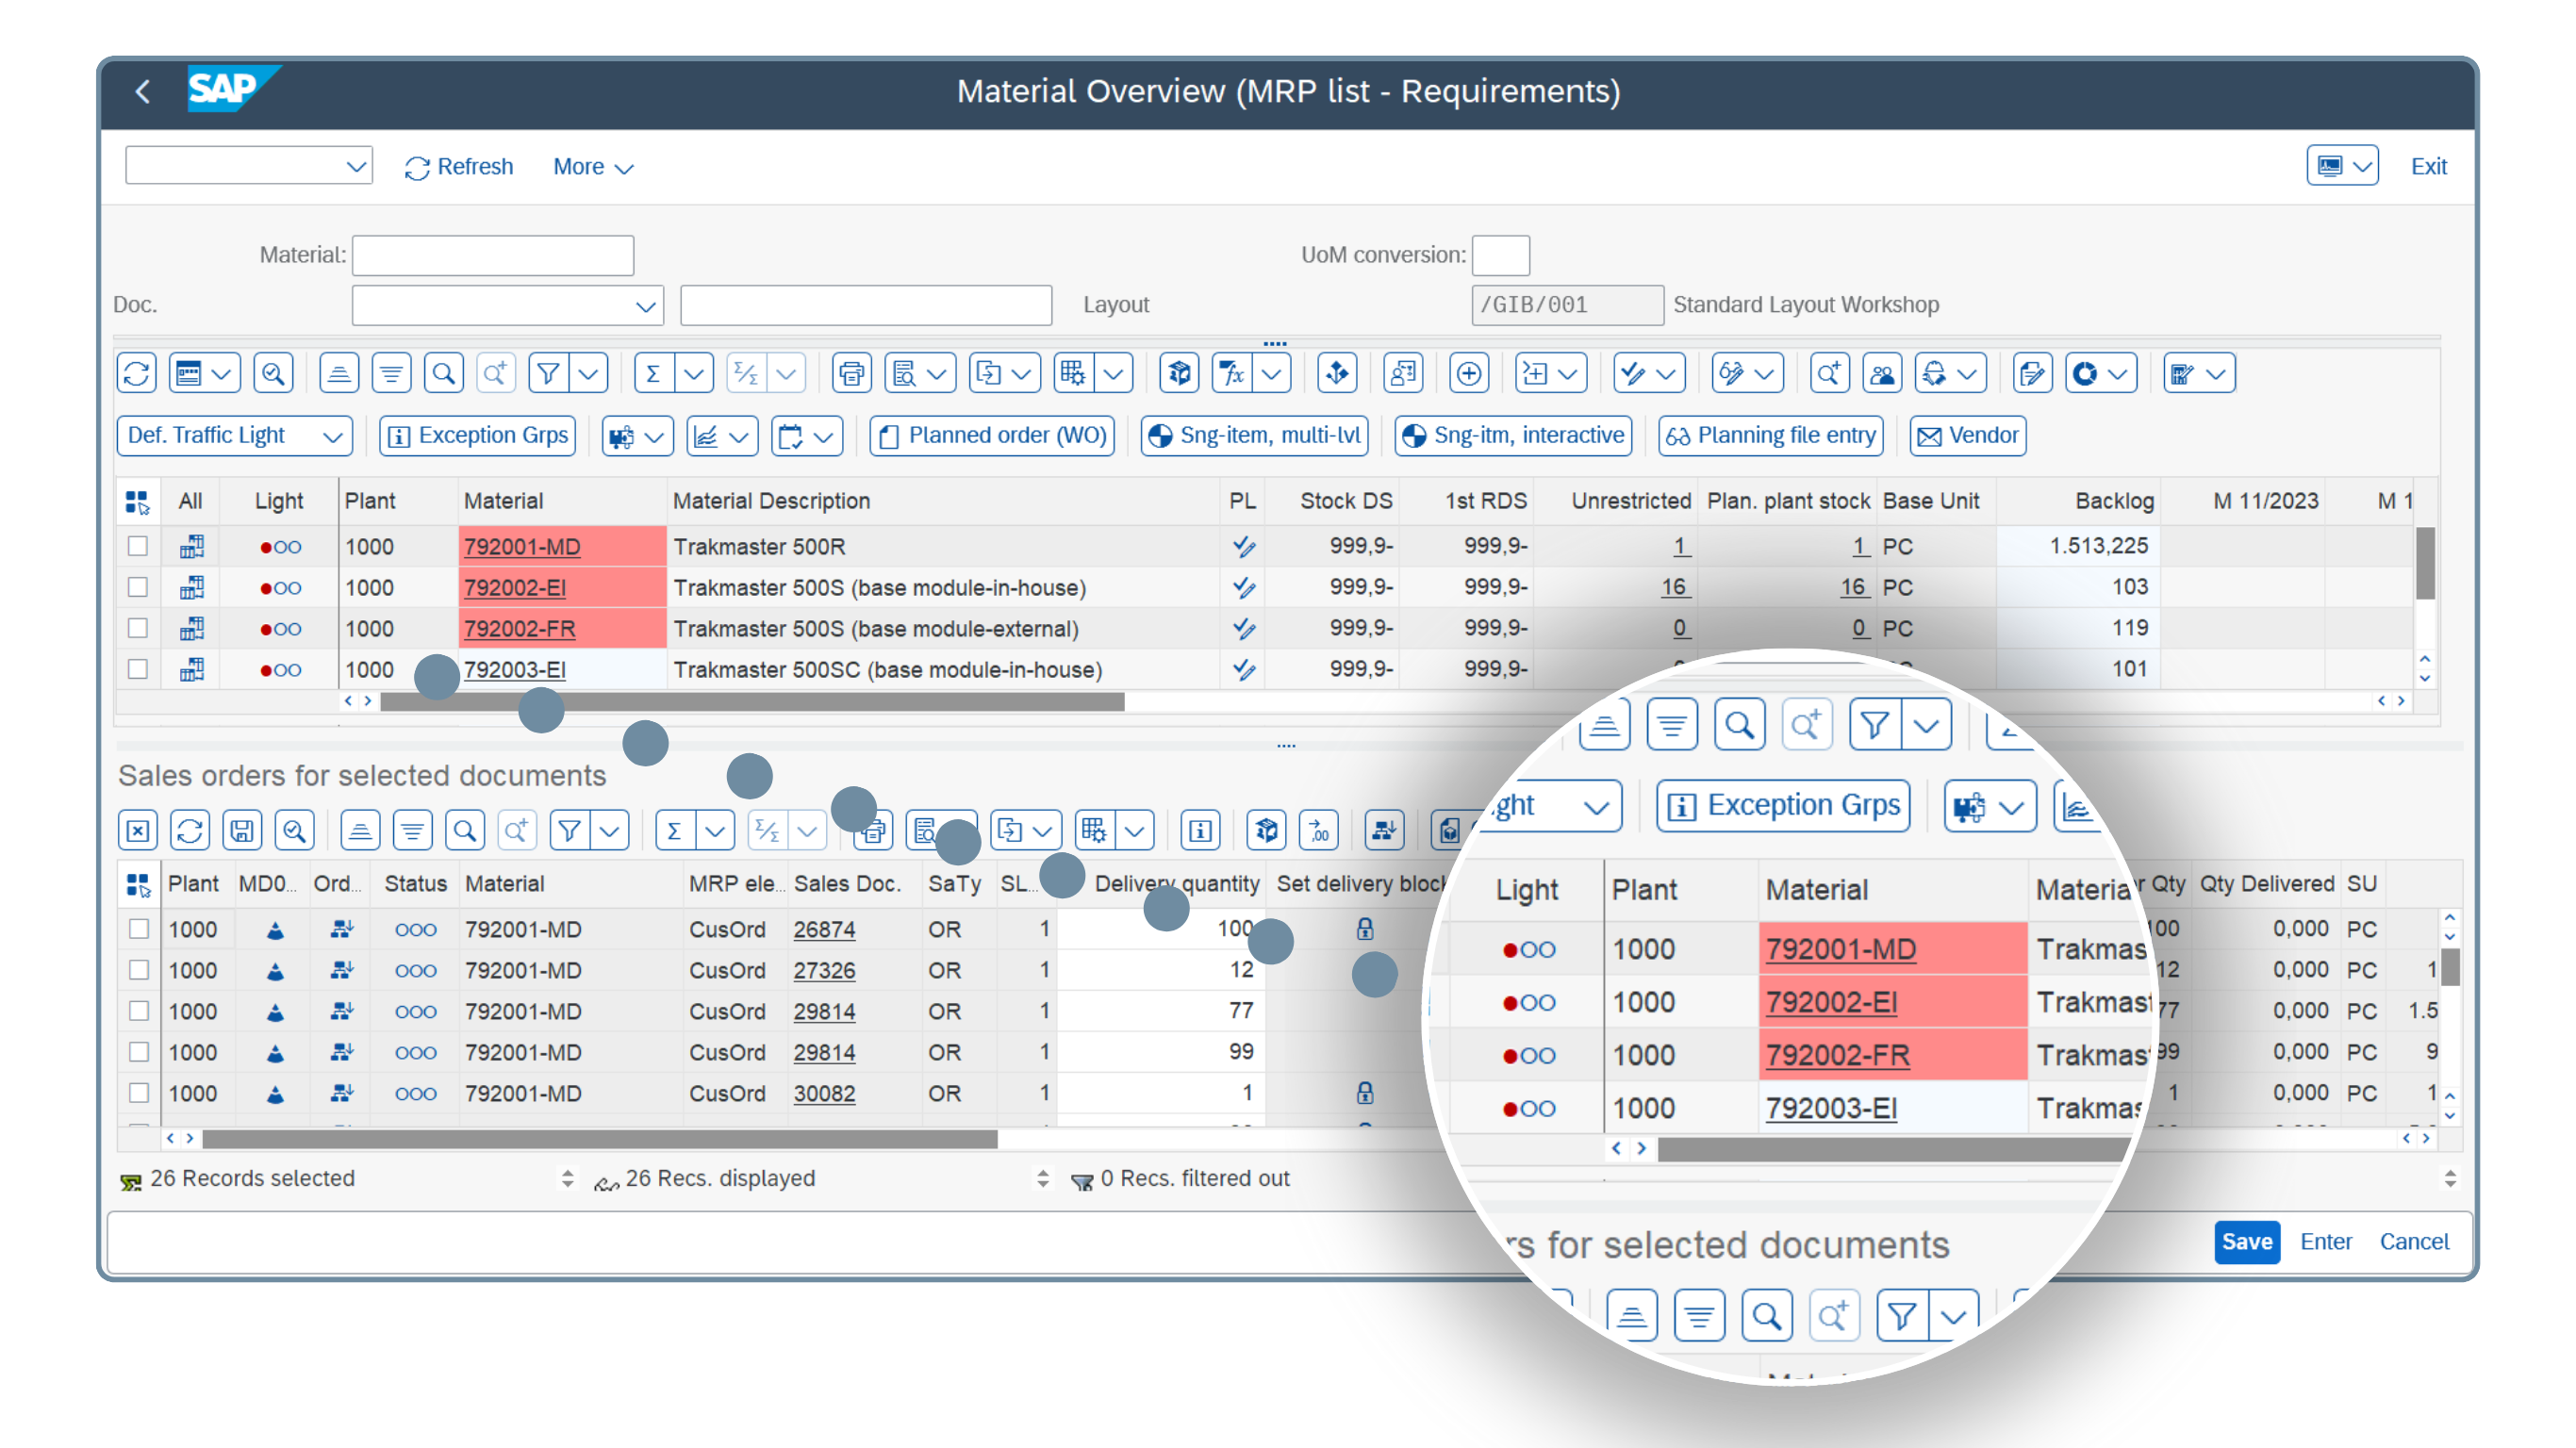Click the sum total icon in upper toolbar

tap(653, 374)
